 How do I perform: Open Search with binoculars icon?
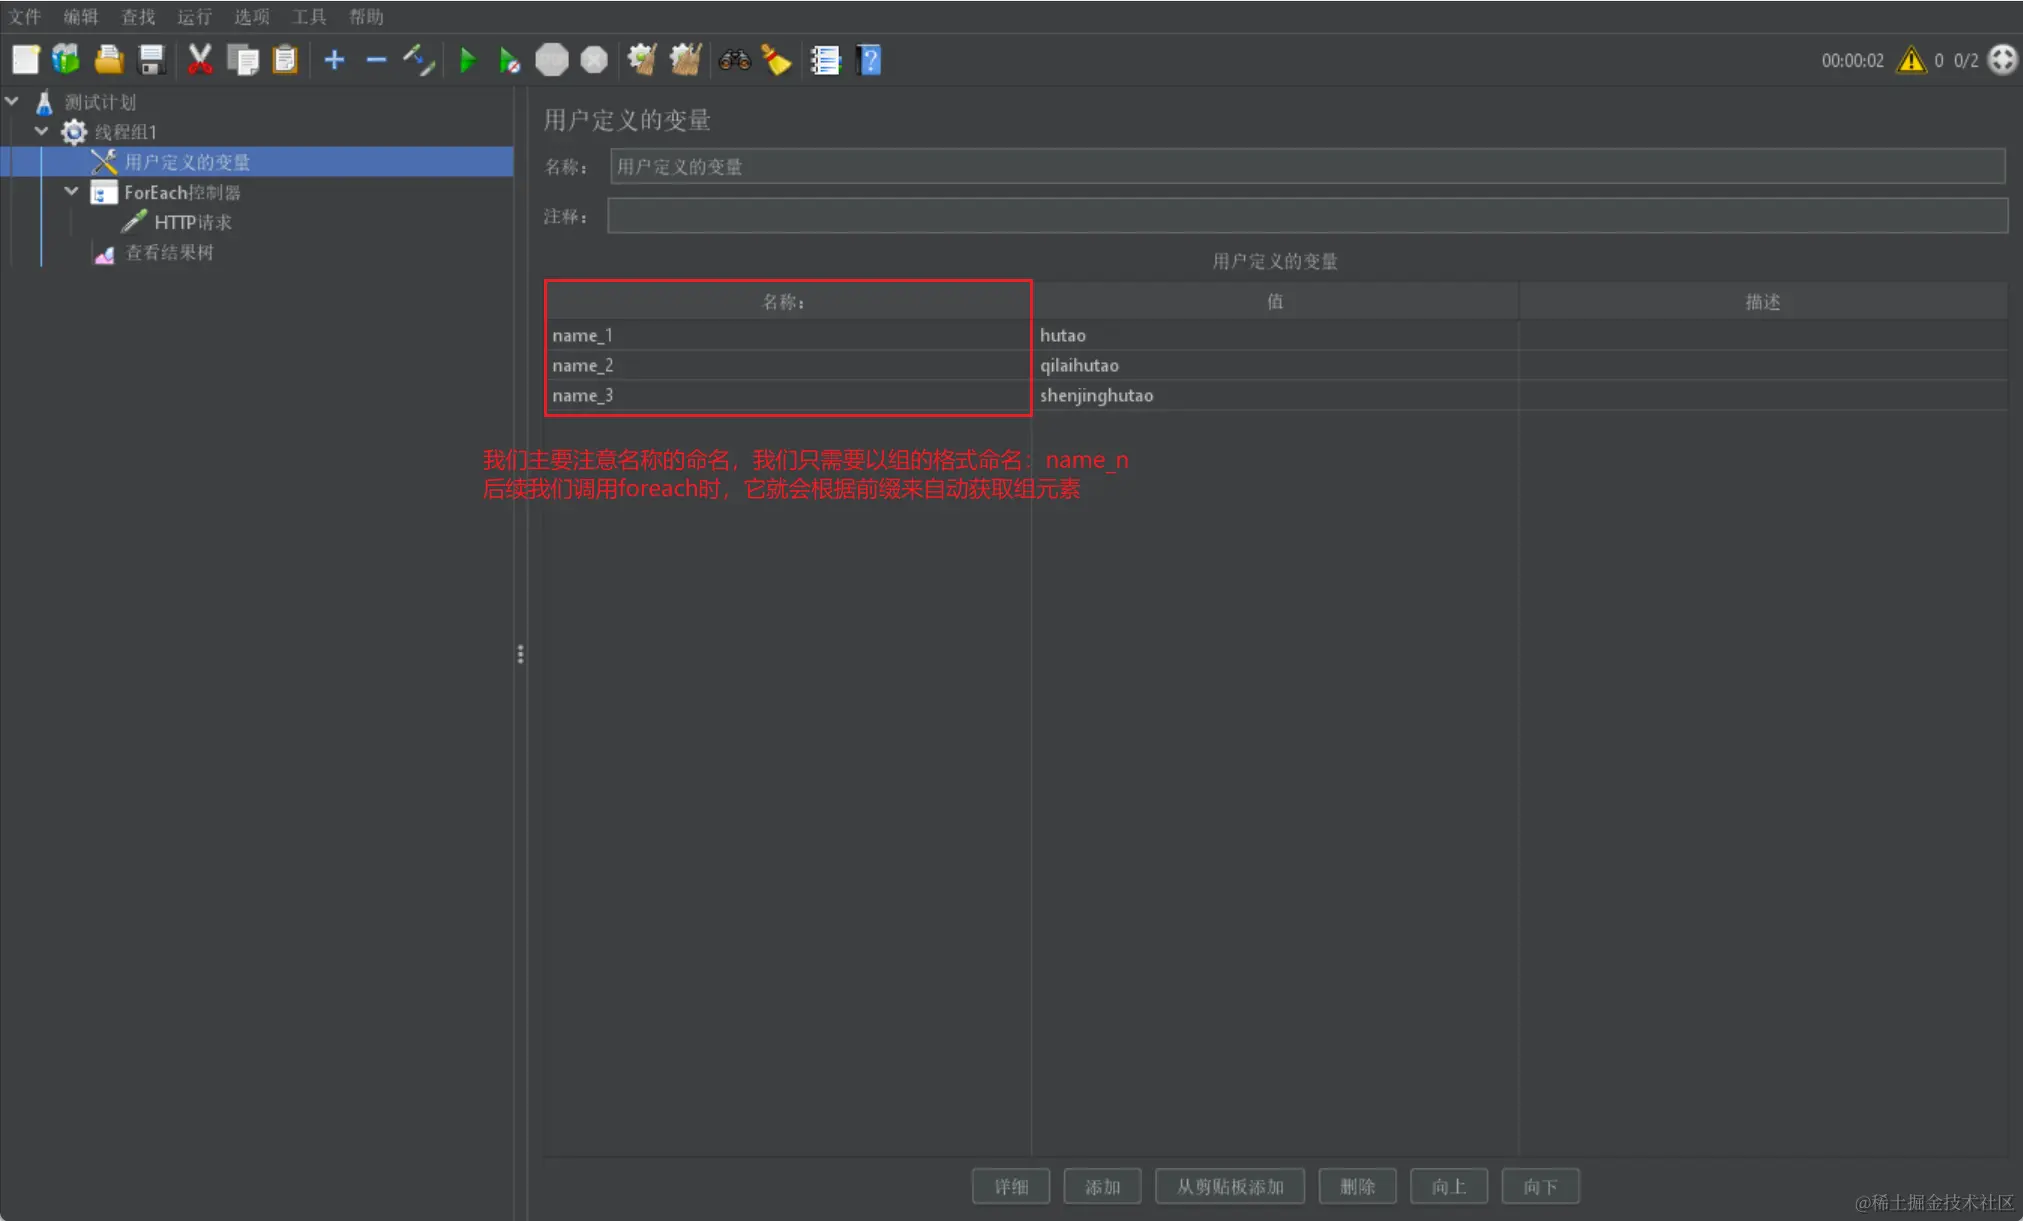point(734,60)
